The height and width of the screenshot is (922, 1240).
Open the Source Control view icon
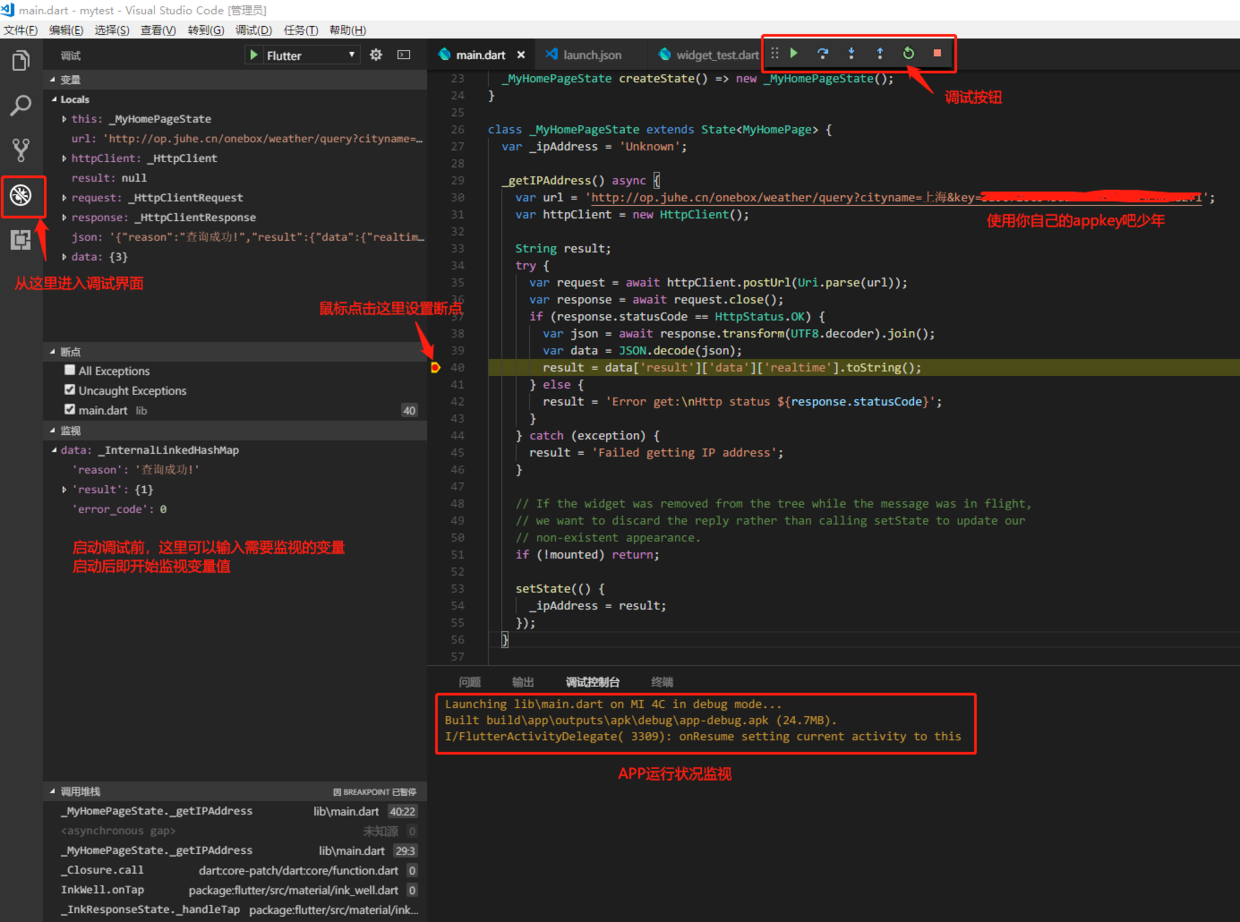pyautogui.click(x=21, y=150)
